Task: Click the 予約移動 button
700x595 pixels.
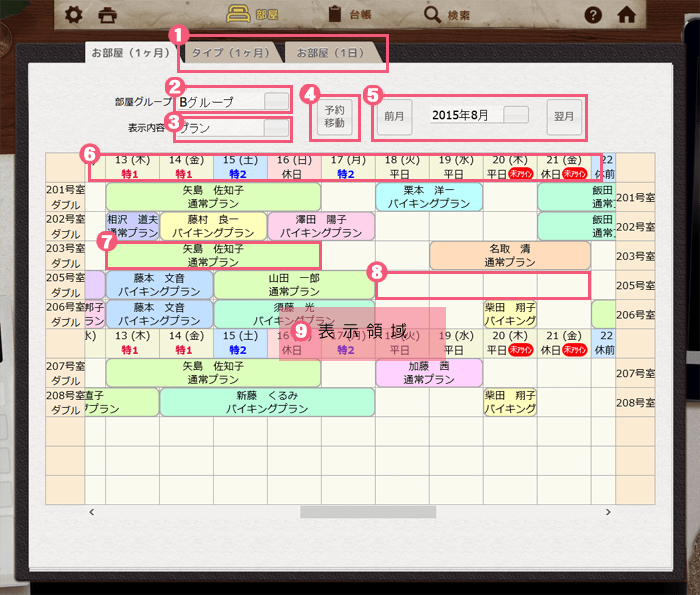Action: pyautogui.click(x=334, y=116)
